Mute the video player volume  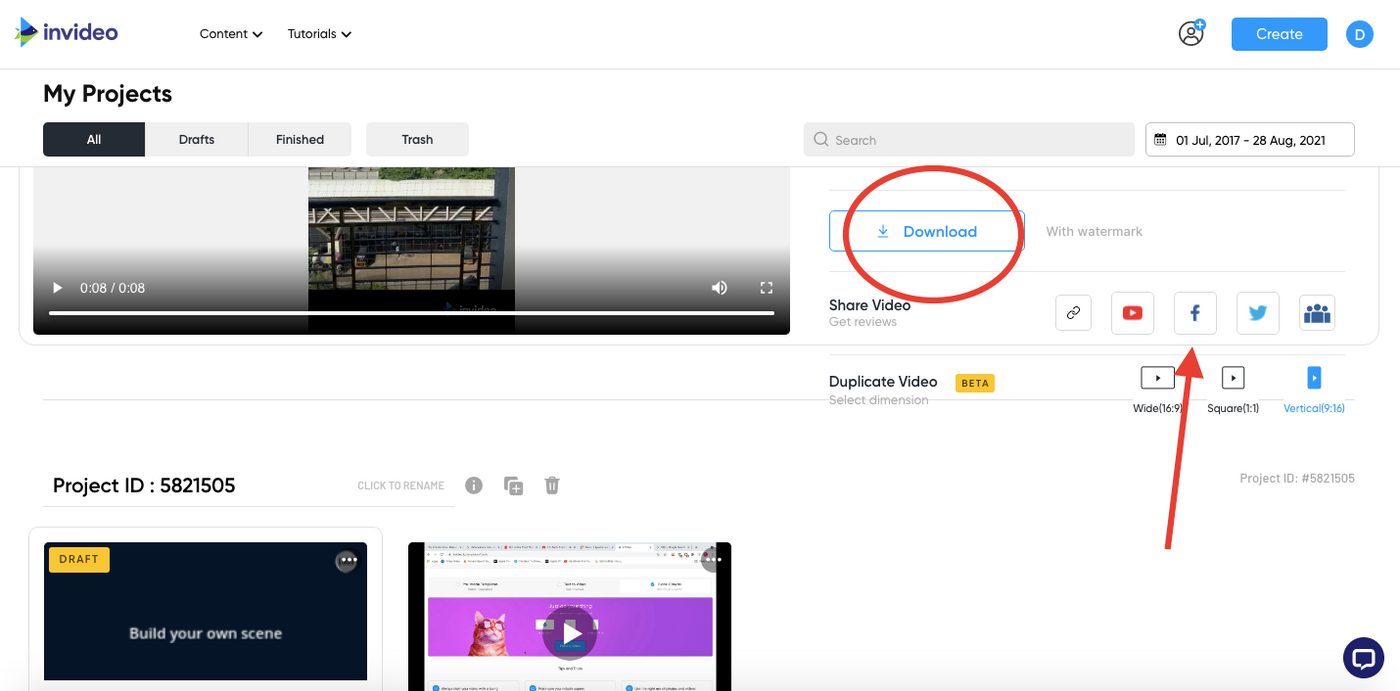[719, 288]
